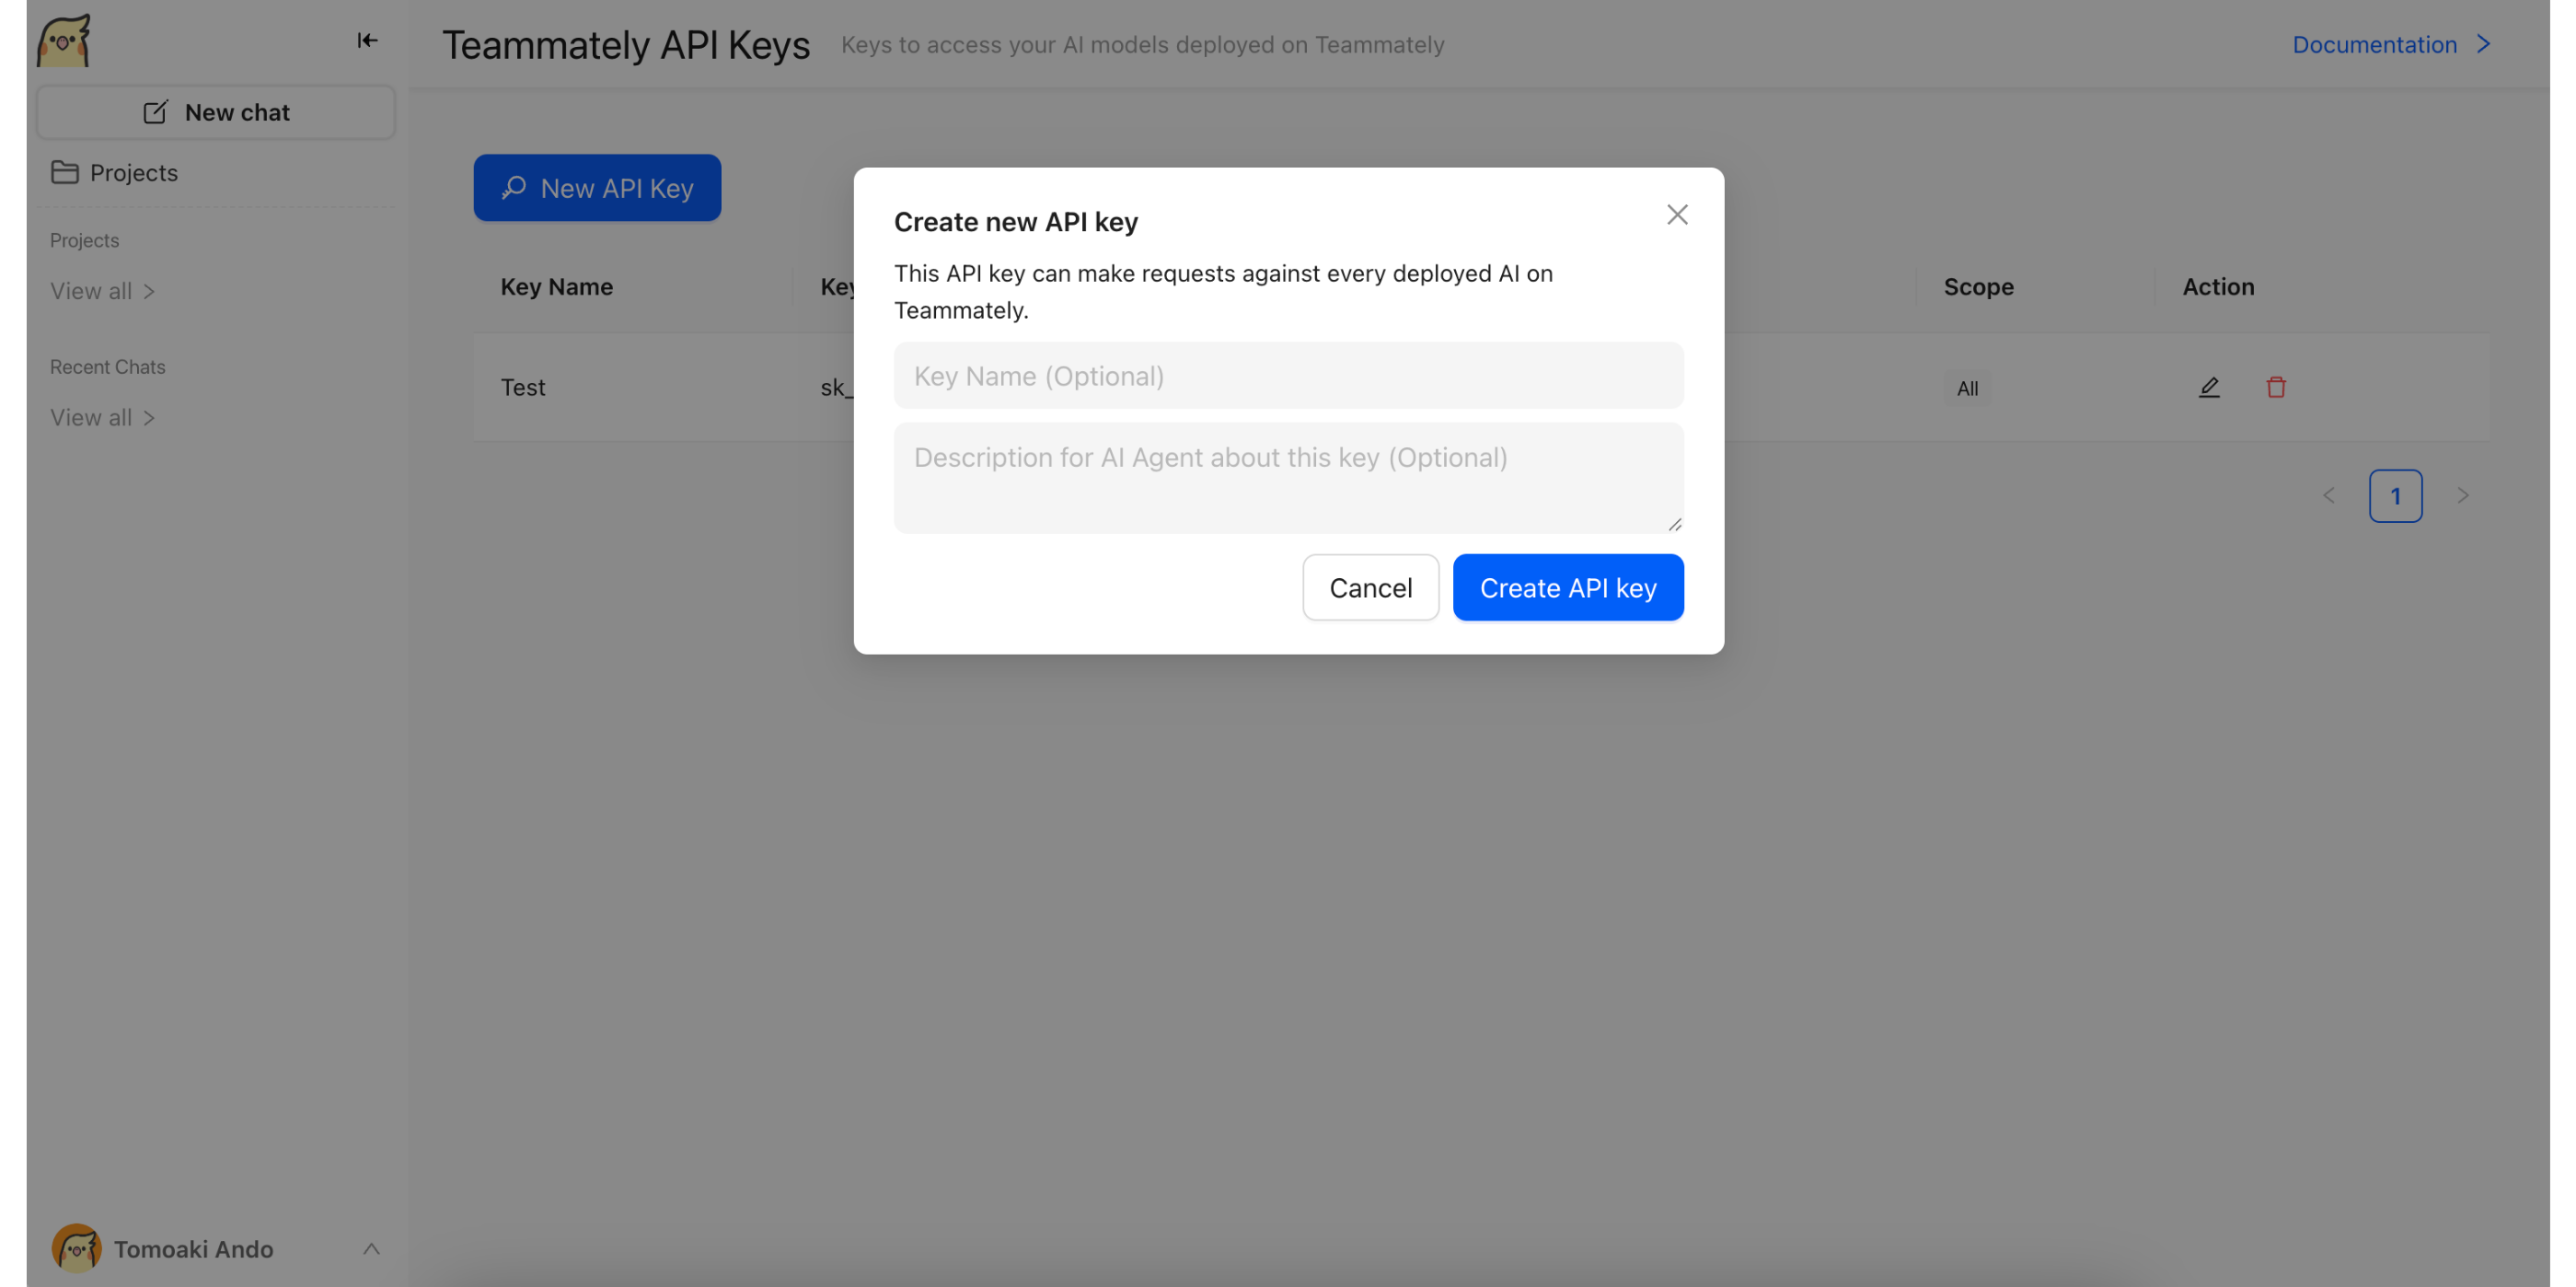Screen dimensions: 2576x1287
Task: Start a New chat
Action: tap(216, 112)
